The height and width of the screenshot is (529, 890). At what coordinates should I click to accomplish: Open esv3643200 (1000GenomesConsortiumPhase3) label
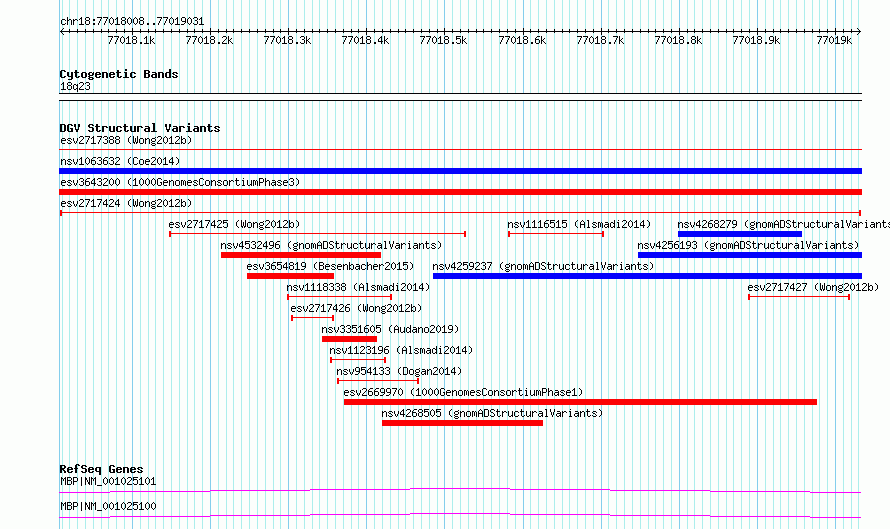pyautogui.click(x=180, y=182)
